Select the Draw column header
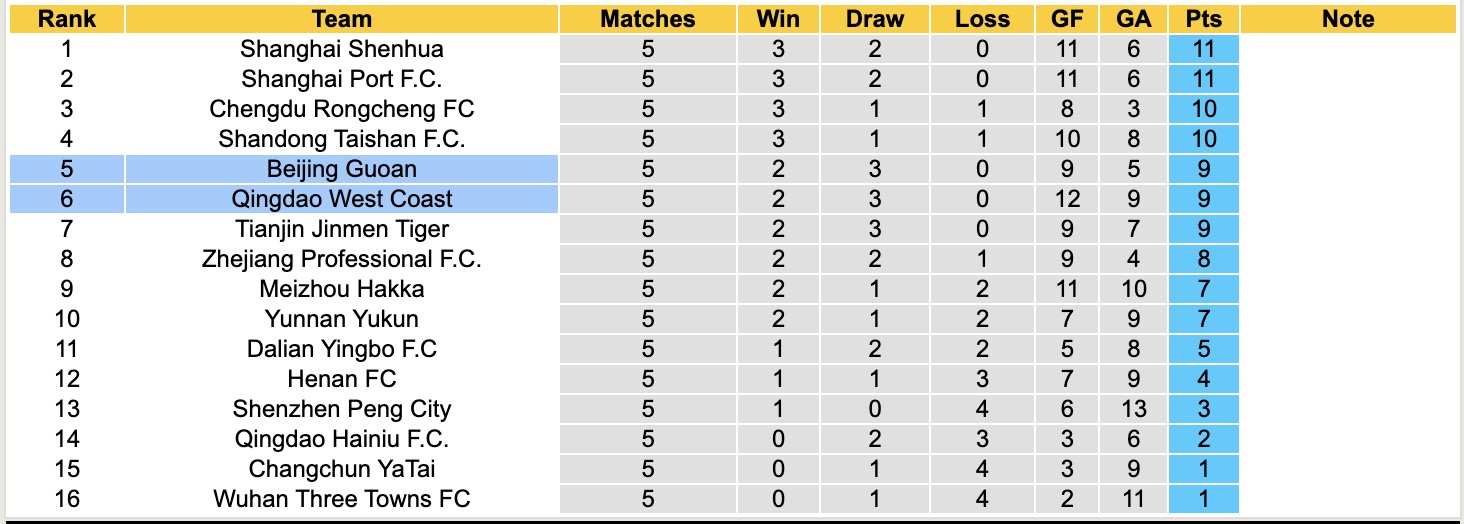This screenshot has height=524, width=1464. 874,19
